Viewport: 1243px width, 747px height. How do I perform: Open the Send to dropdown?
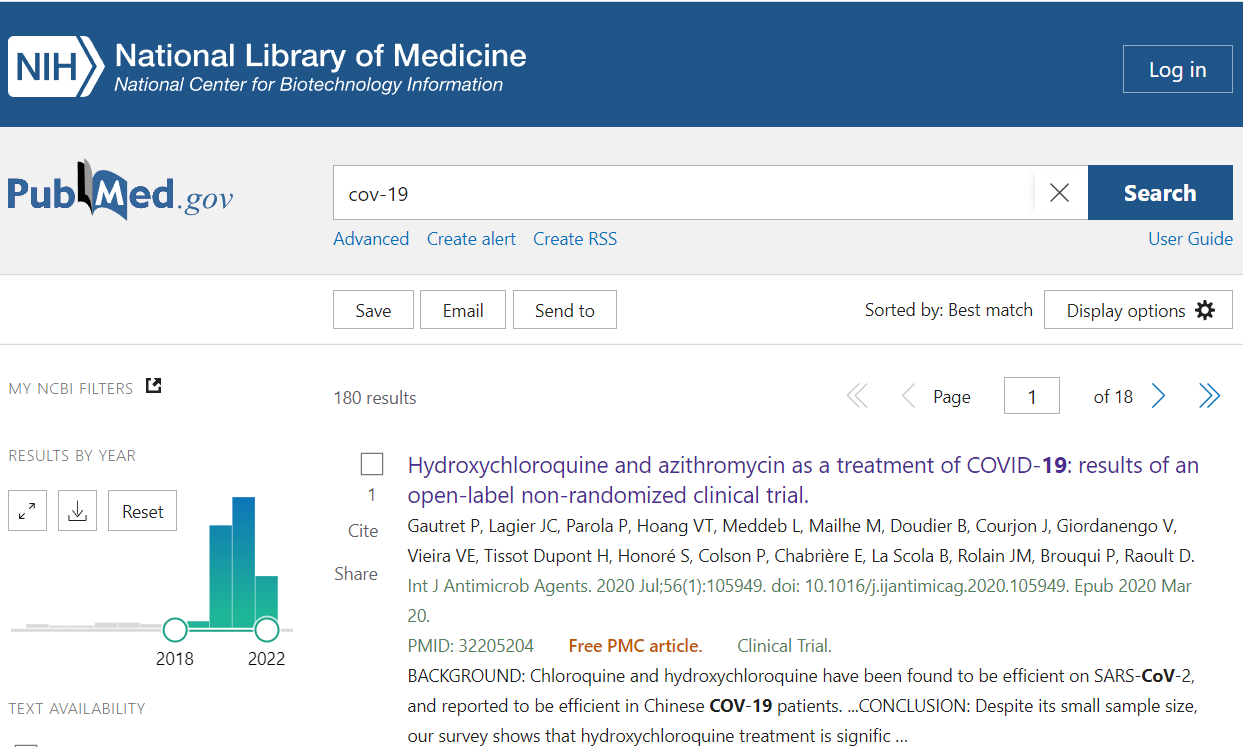coord(564,310)
